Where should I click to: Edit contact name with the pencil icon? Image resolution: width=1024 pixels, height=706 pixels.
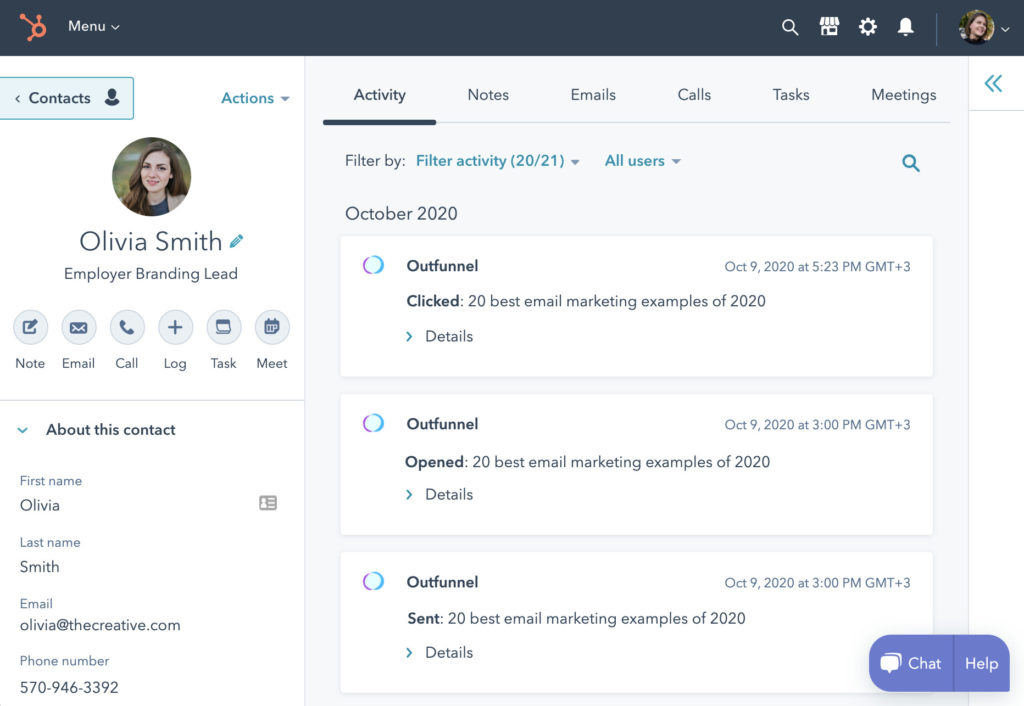[235, 240]
